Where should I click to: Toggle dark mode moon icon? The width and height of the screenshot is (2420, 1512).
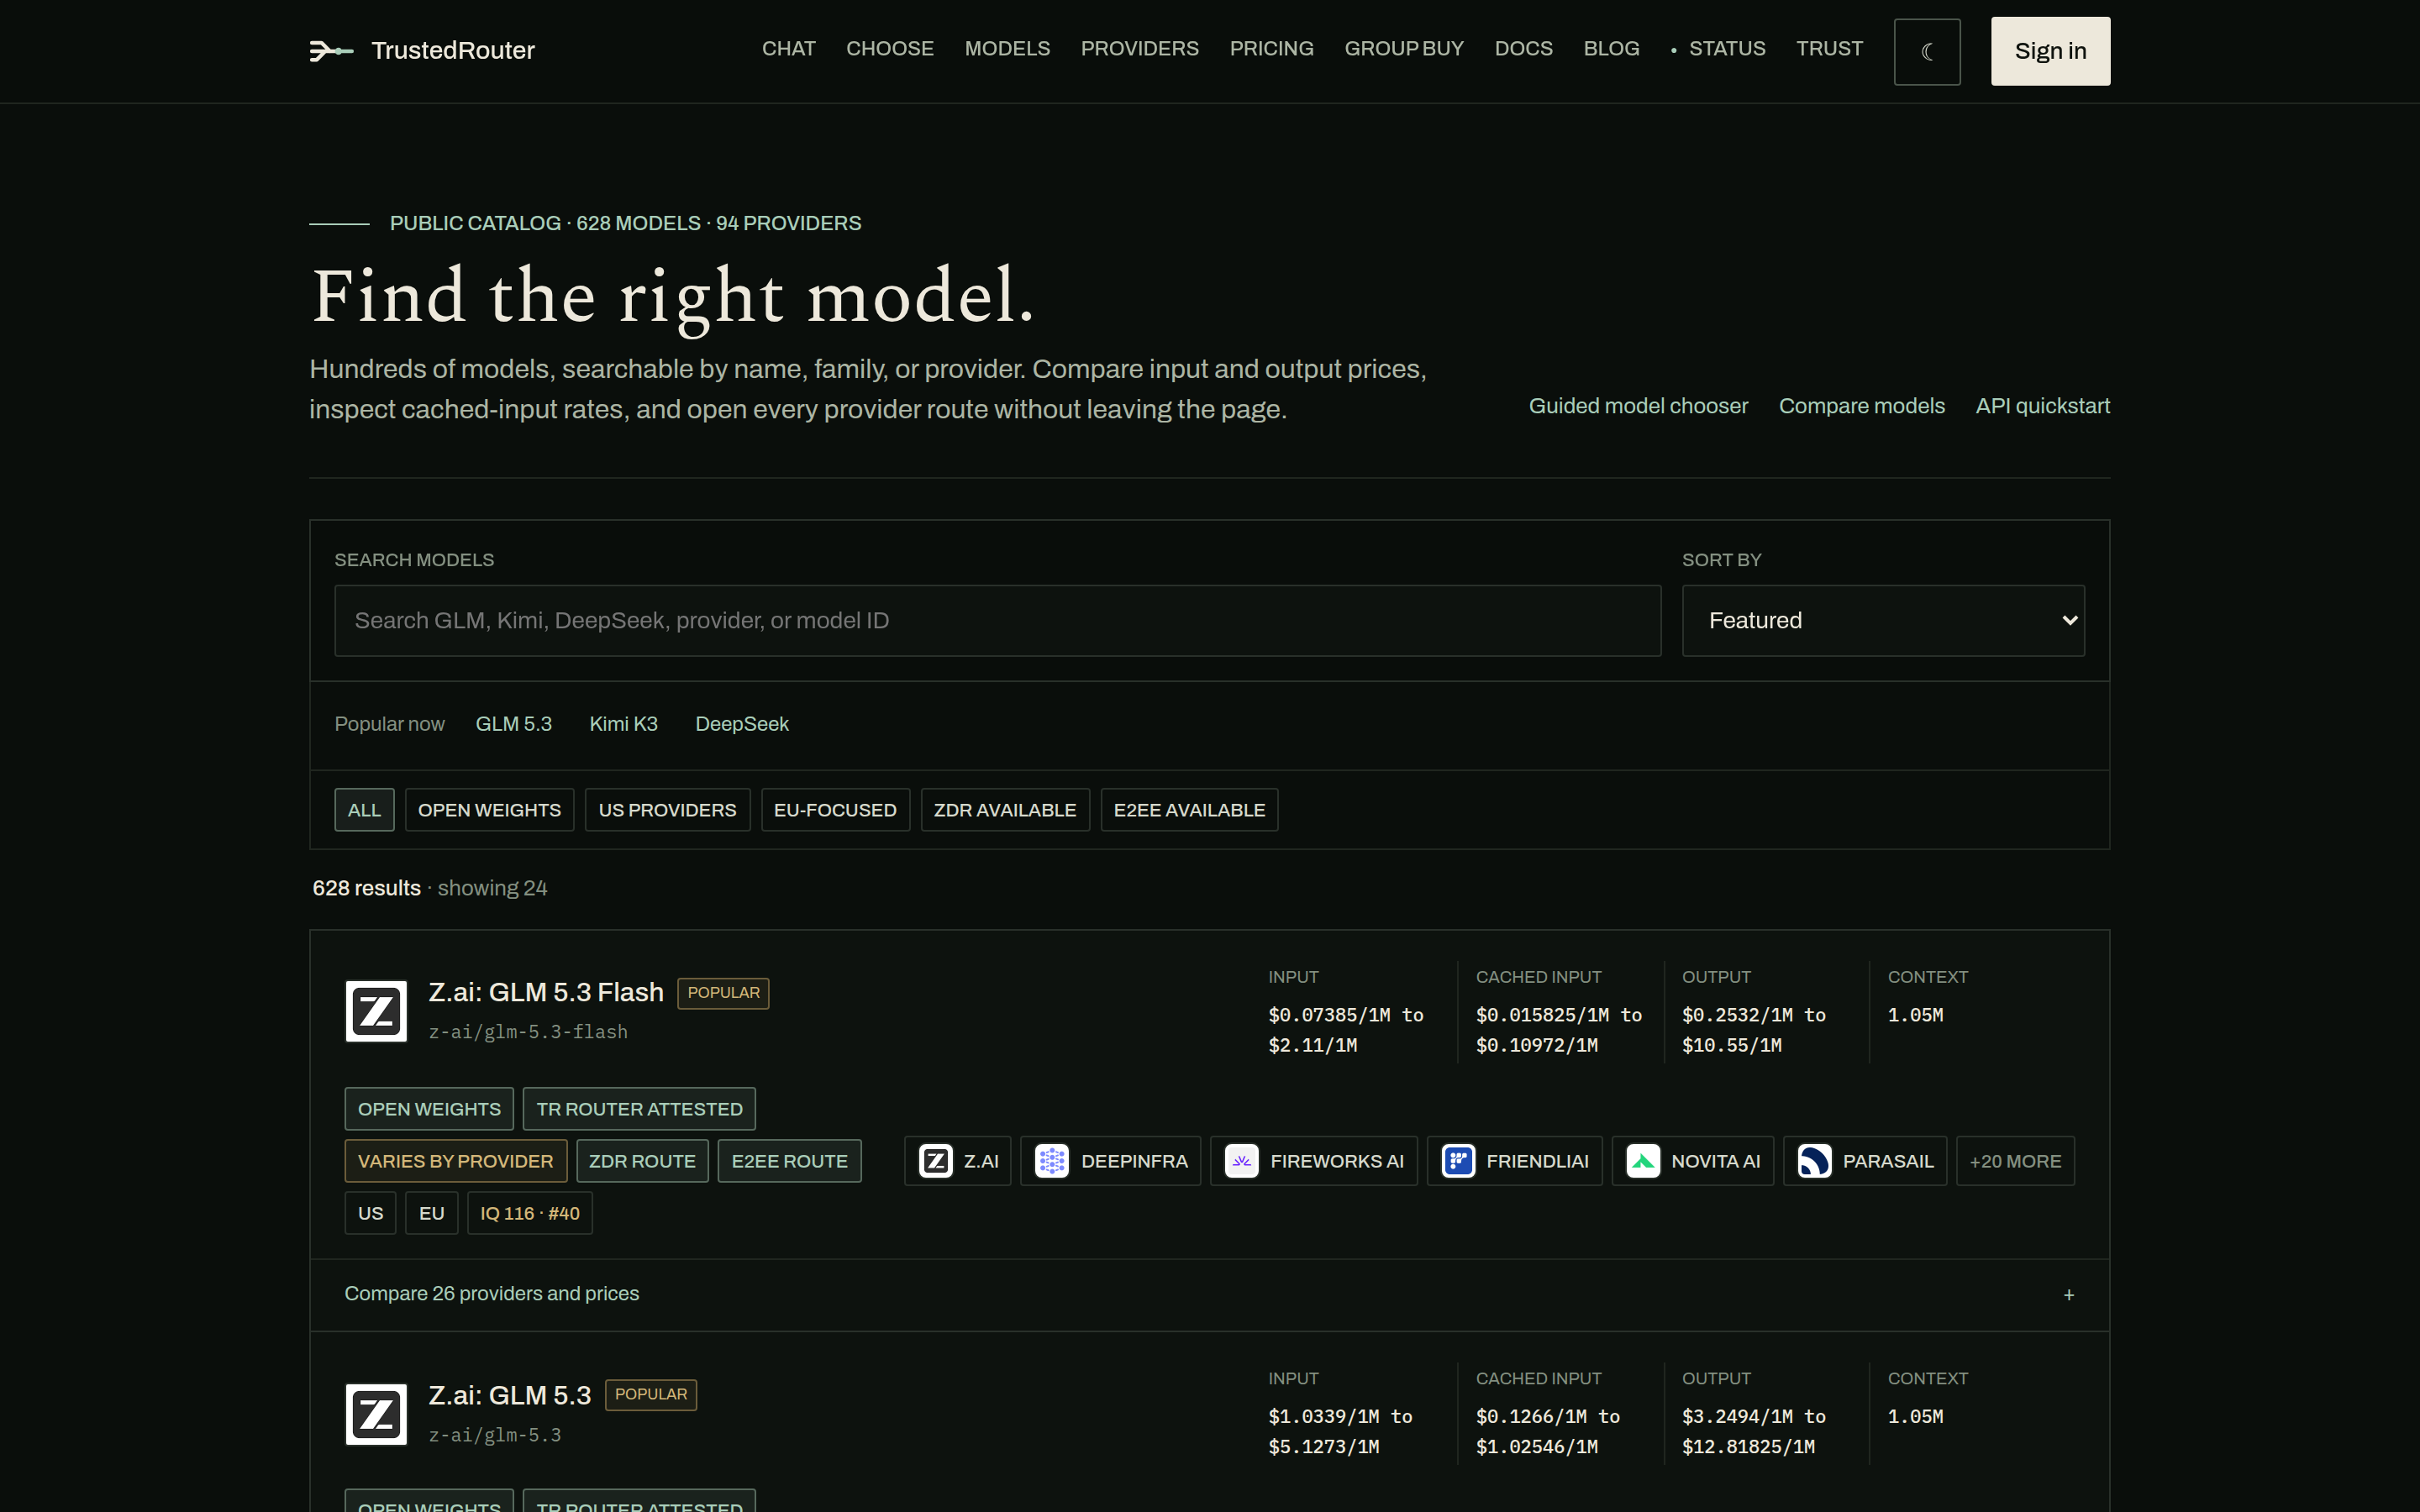[1927, 51]
